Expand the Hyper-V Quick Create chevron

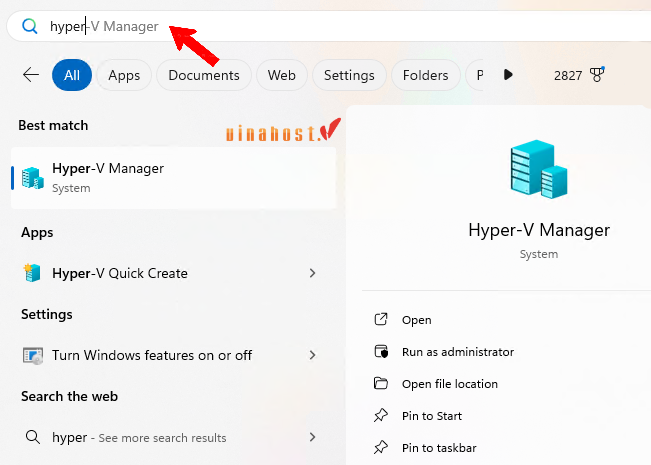coord(312,273)
